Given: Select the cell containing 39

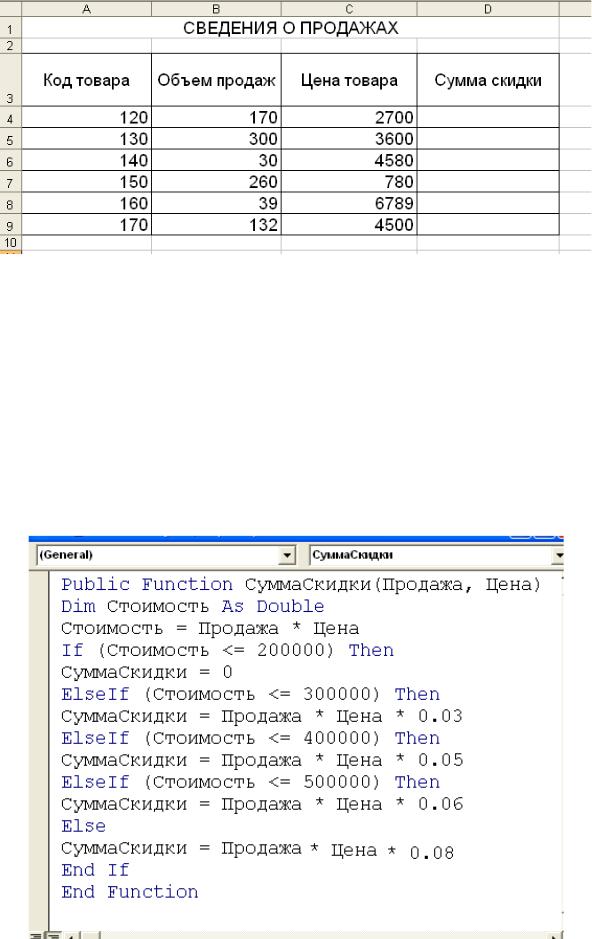Looking at the screenshot, I should pyautogui.click(x=216, y=204).
